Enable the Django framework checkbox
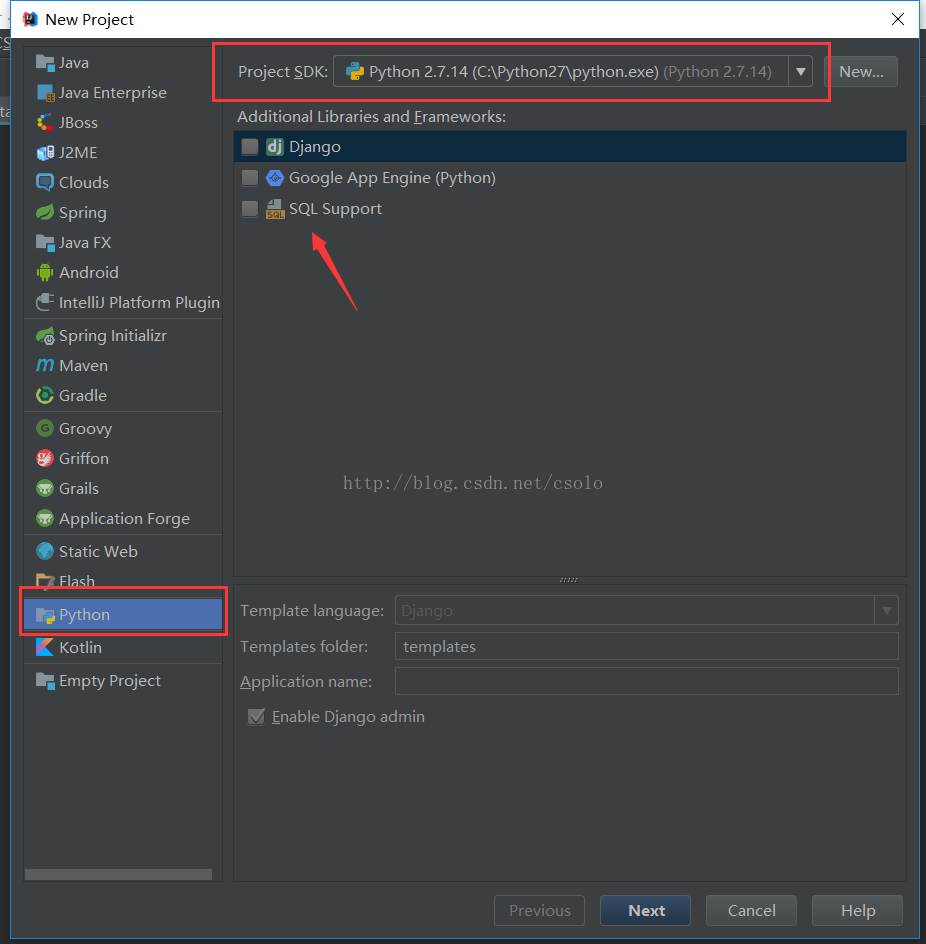Viewport: 926px width, 944px height. click(250, 147)
